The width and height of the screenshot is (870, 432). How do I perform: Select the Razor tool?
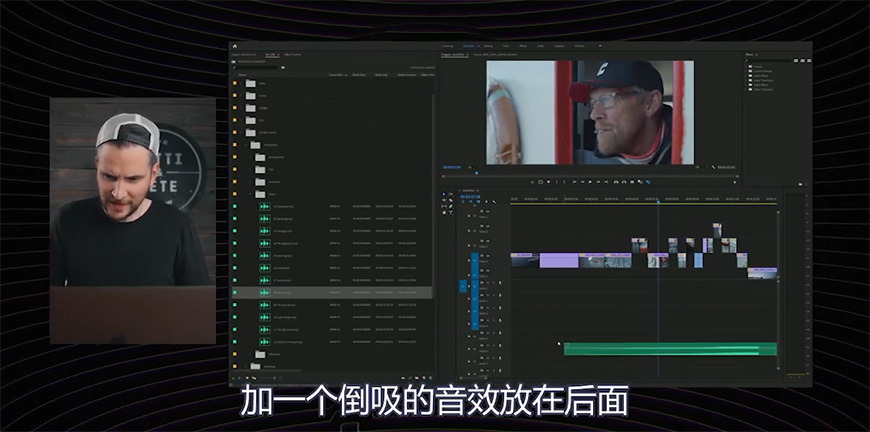point(451,200)
